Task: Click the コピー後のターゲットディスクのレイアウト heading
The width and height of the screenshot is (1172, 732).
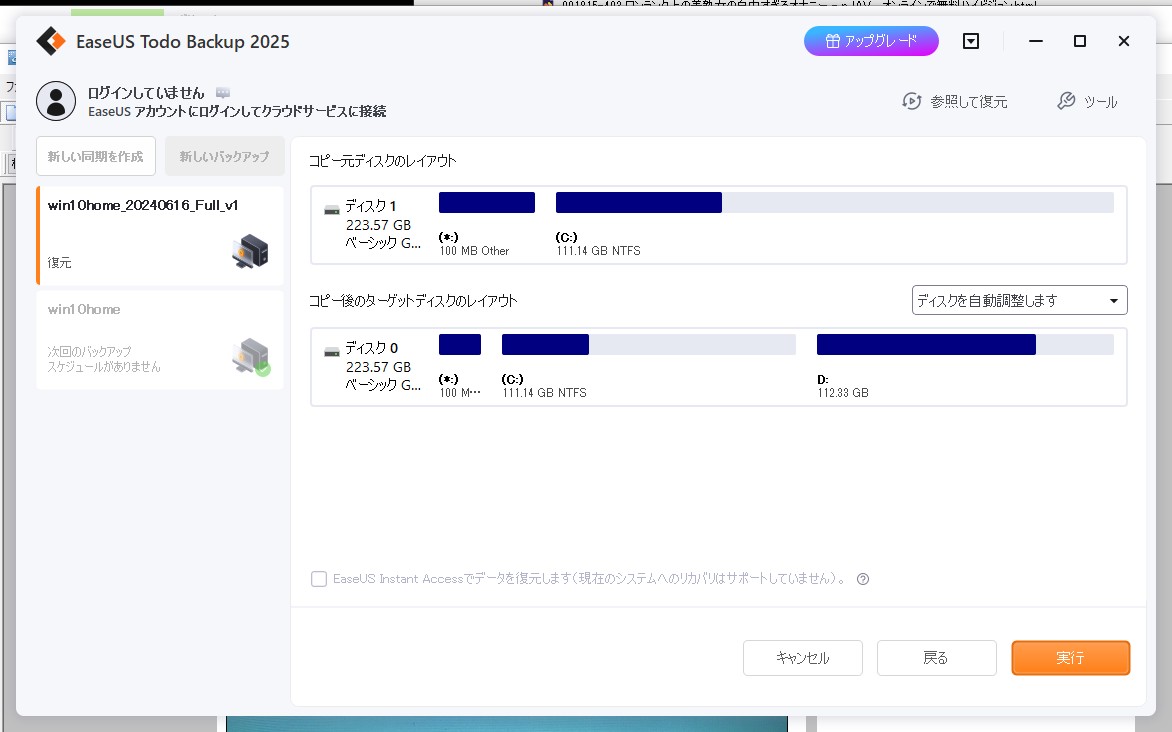Action: pos(413,301)
